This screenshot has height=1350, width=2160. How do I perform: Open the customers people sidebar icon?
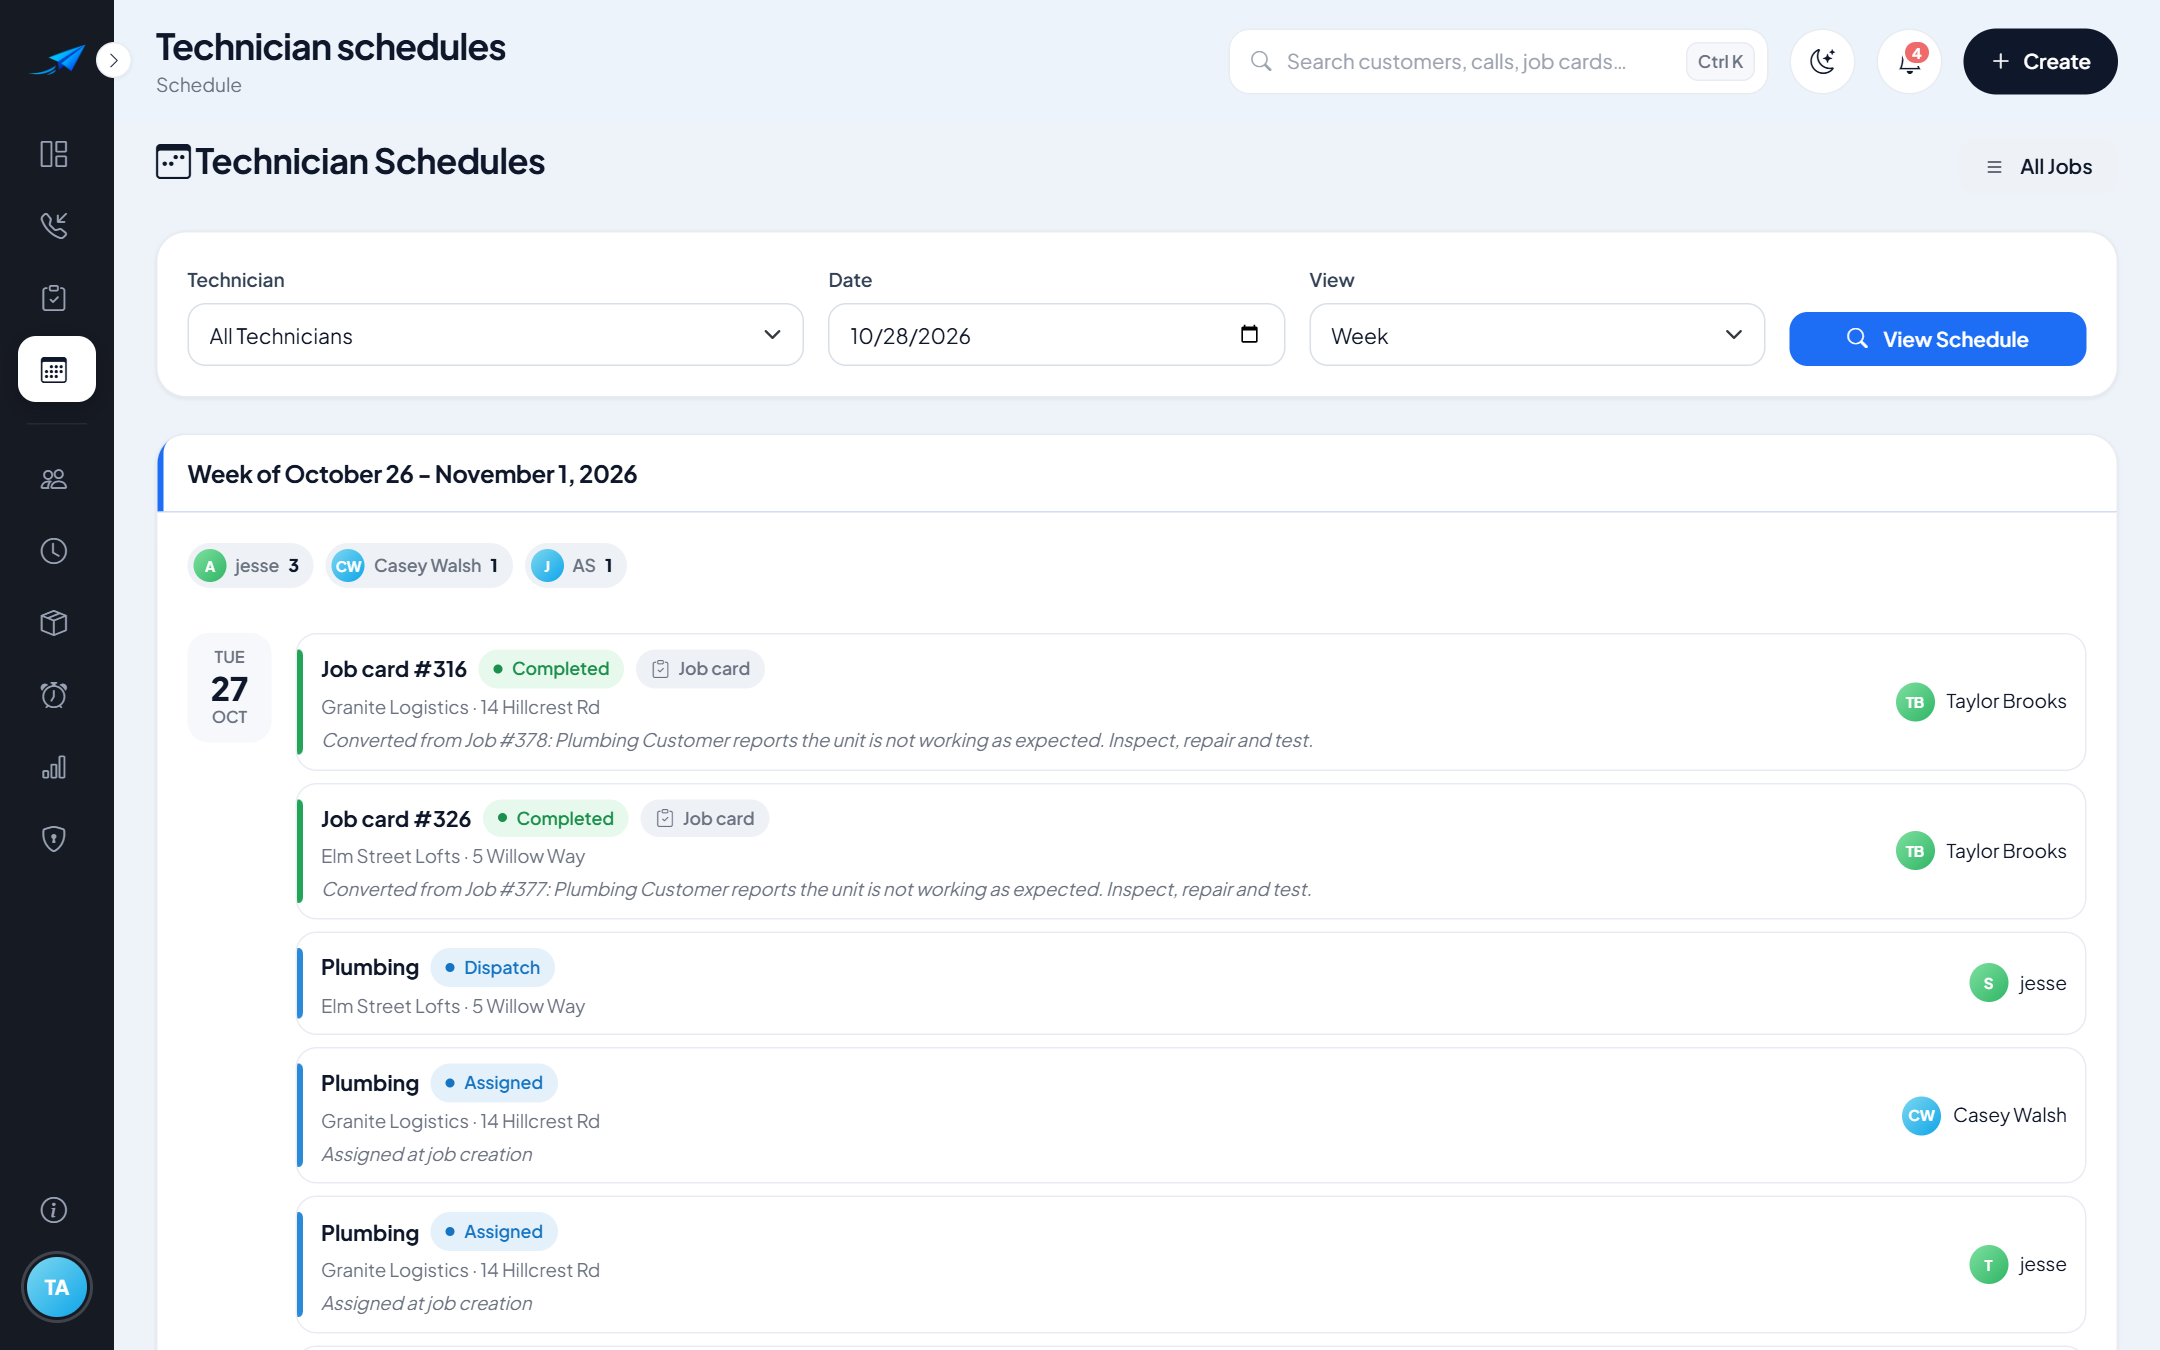(54, 479)
